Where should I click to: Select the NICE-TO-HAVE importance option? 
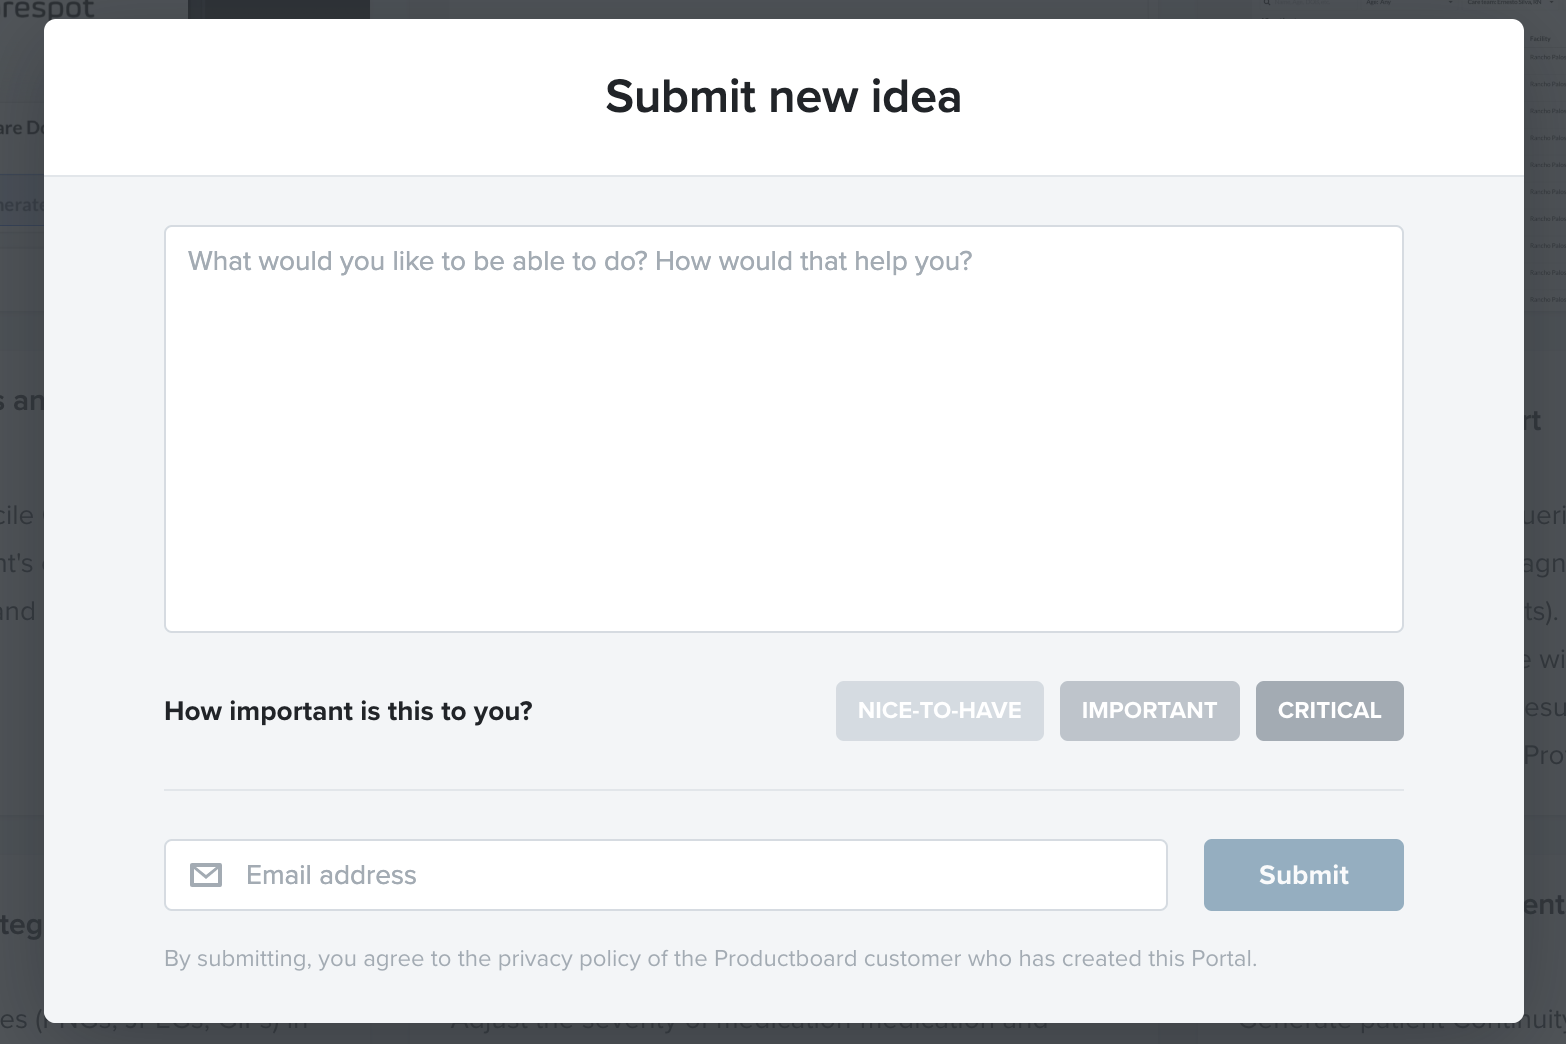tap(940, 711)
